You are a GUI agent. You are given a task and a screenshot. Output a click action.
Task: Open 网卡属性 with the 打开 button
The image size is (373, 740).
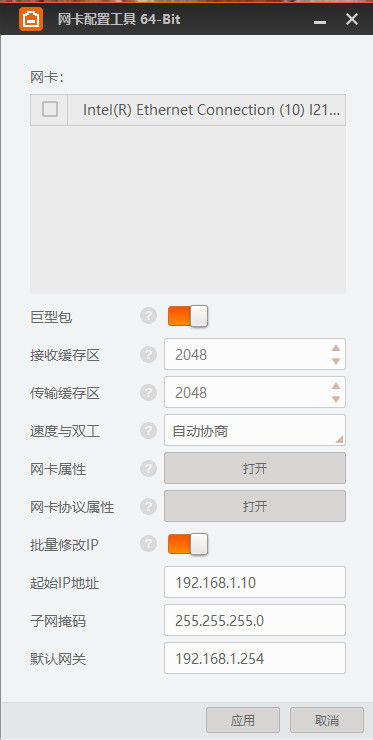(255, 468)
